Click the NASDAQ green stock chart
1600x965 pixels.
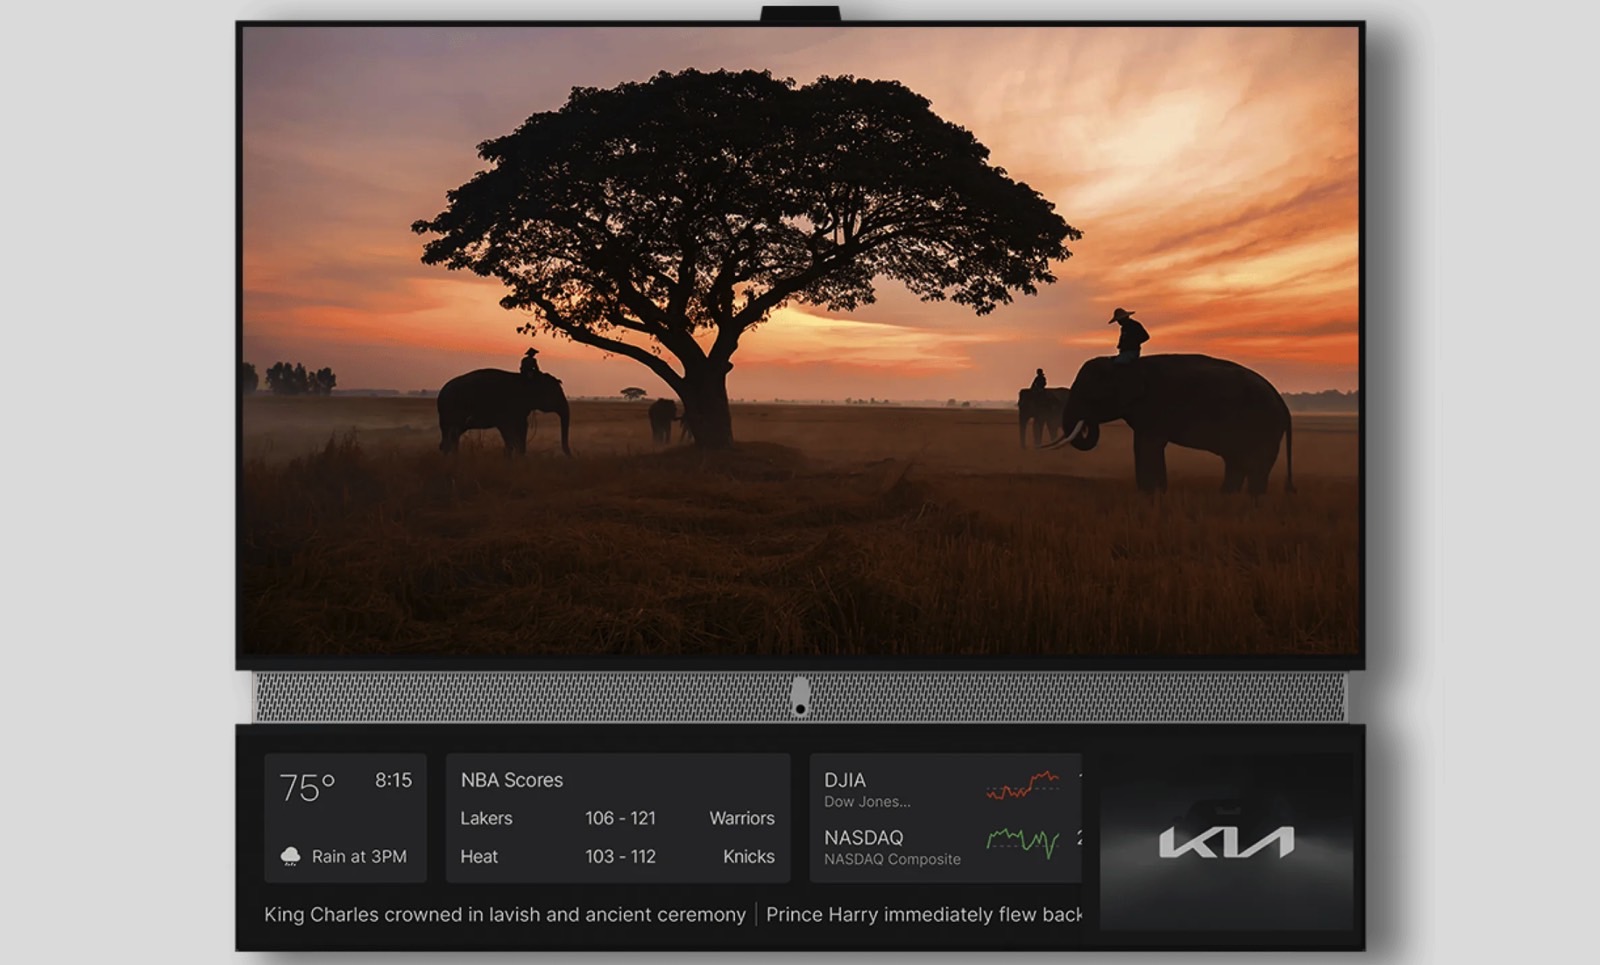(x=1022, y=843)
